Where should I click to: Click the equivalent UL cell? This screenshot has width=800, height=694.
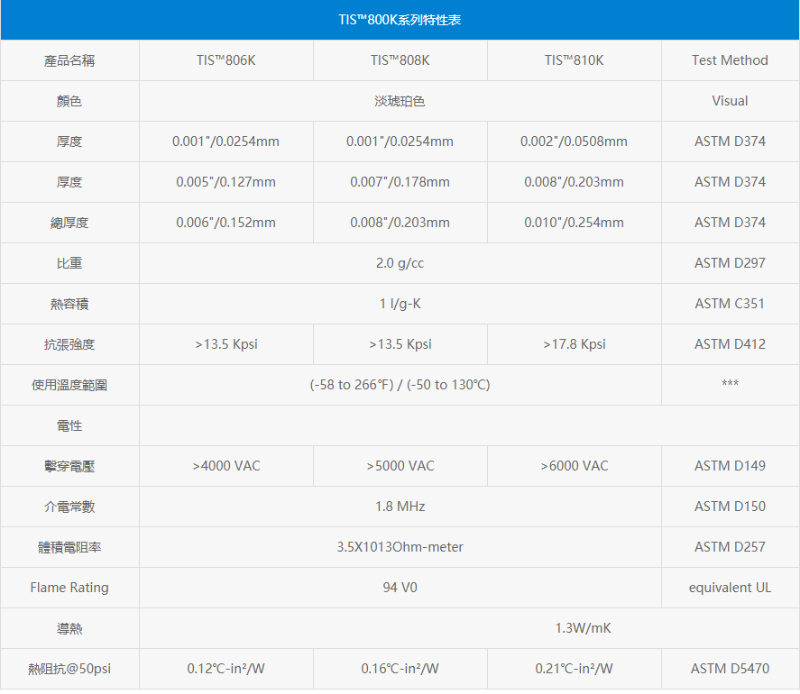pyautogui.click(x=730, y=587)
